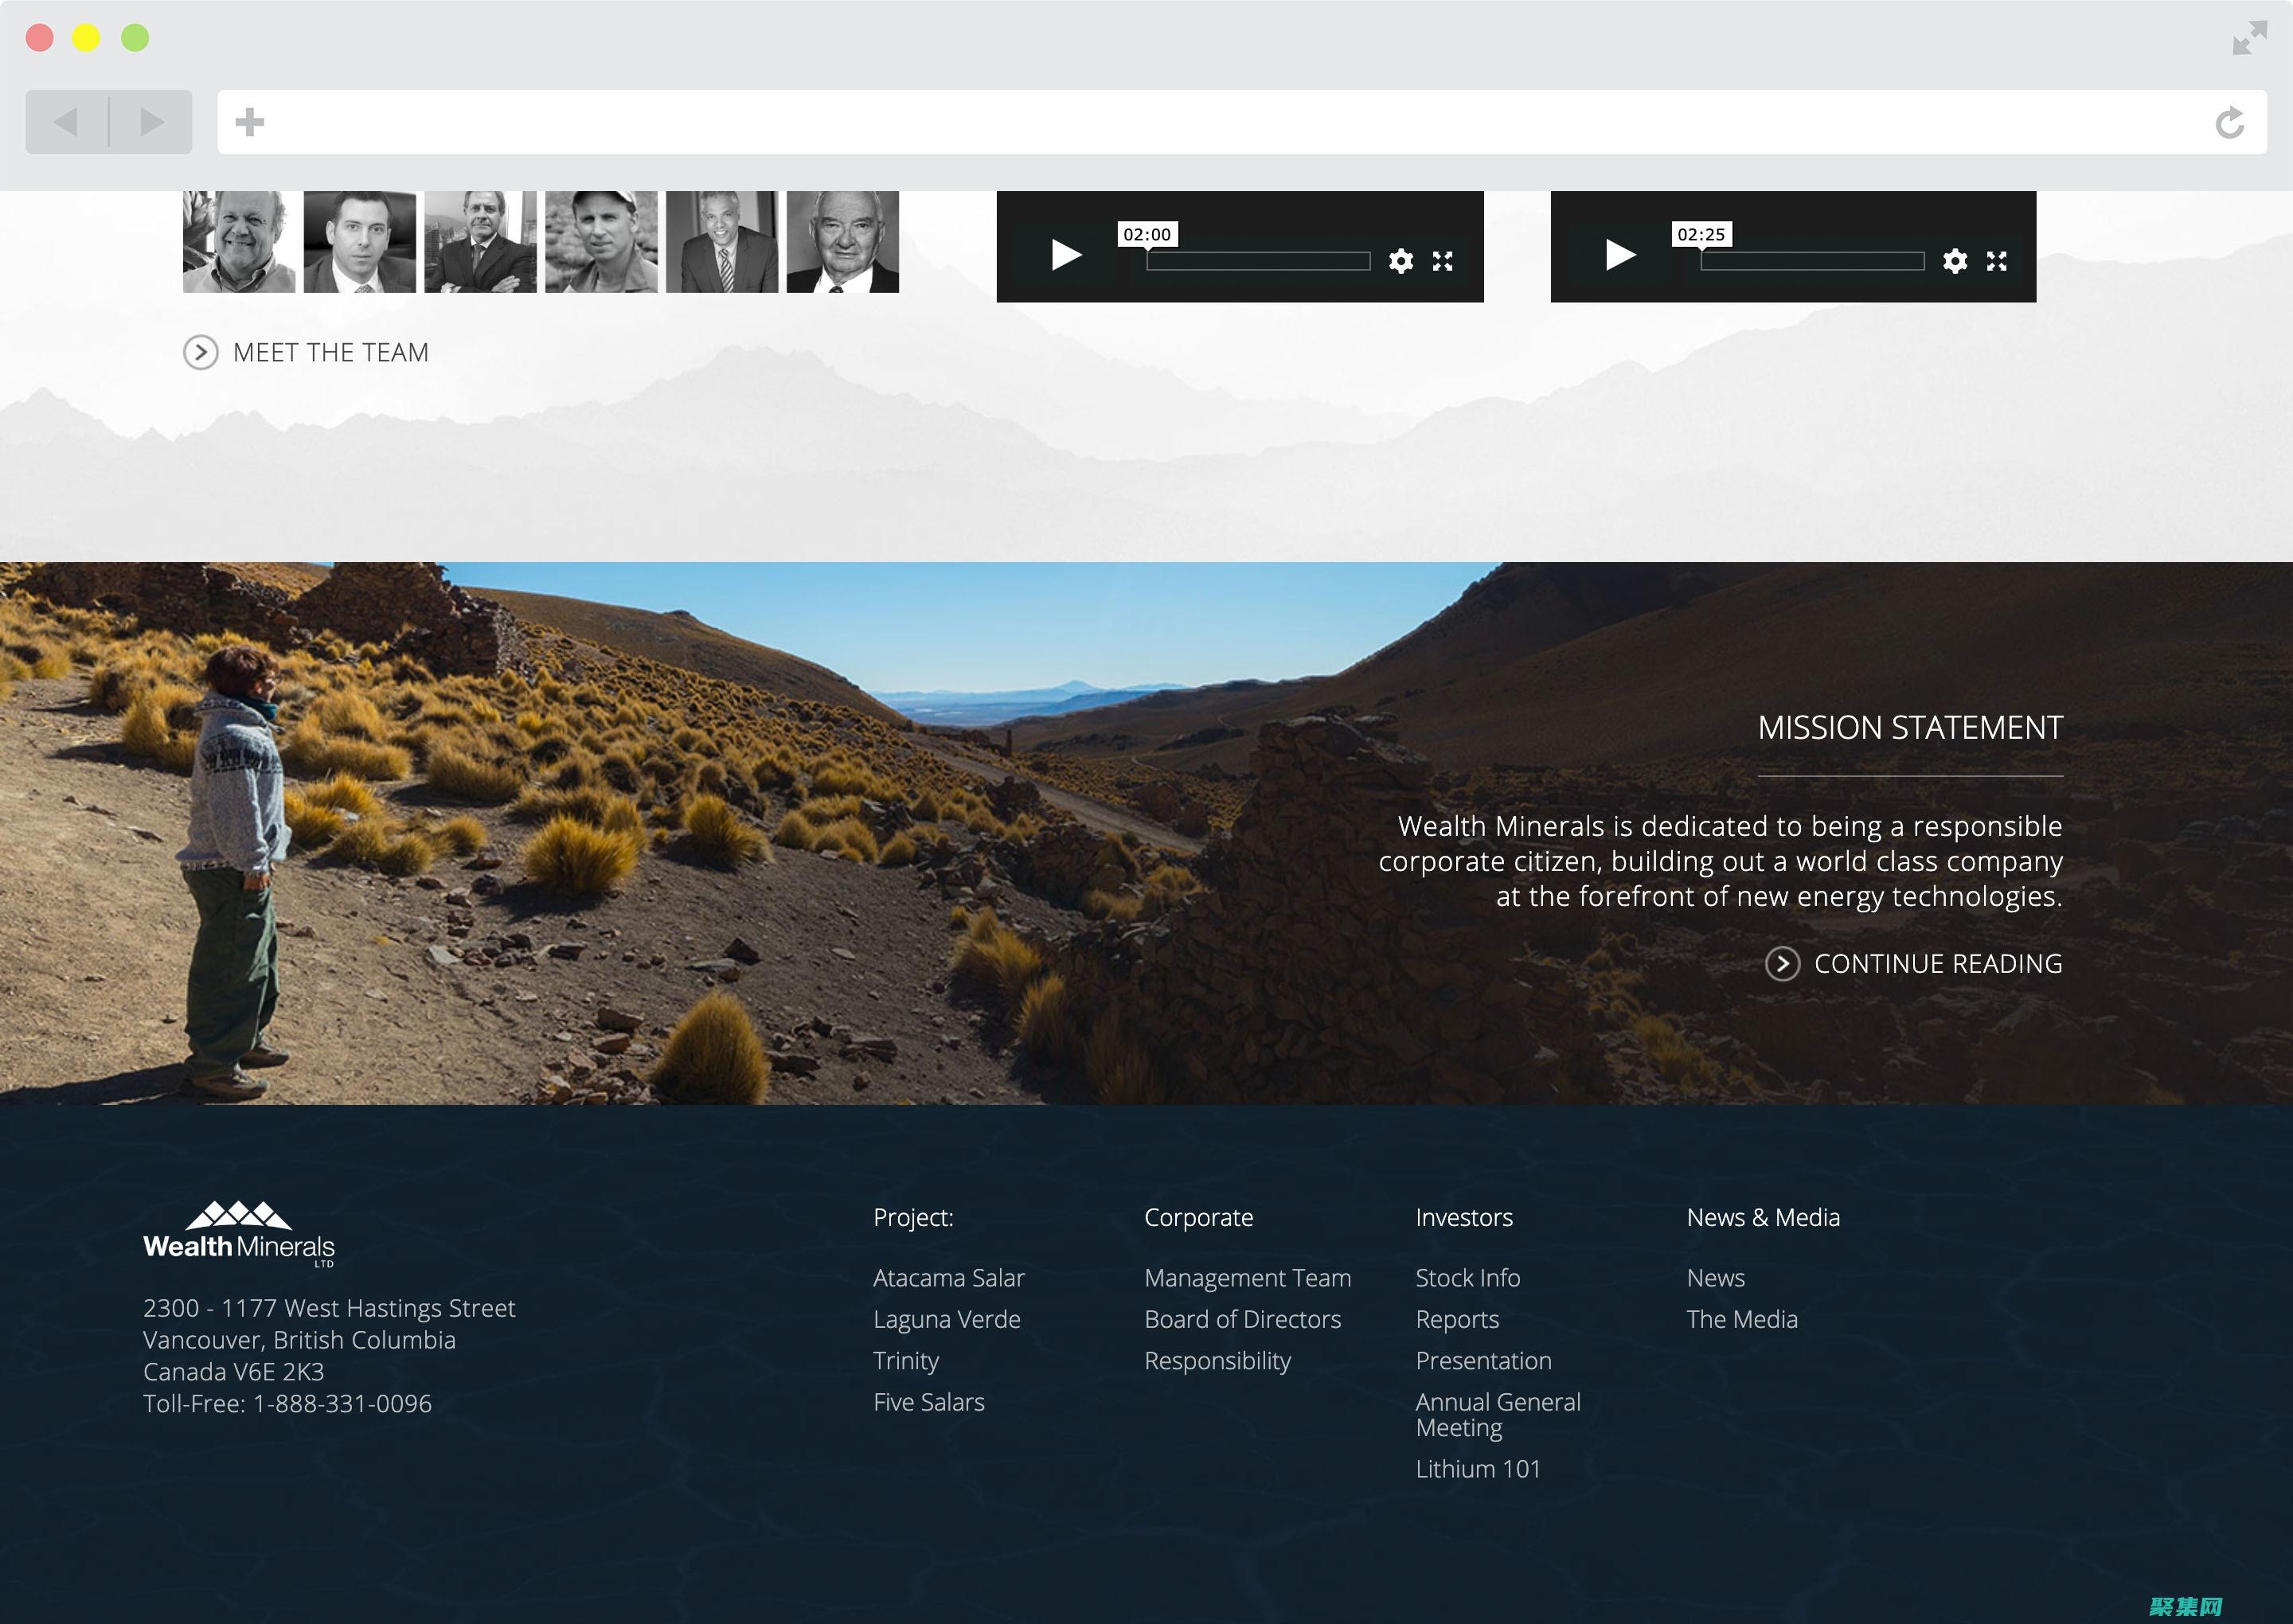Click the Wealth Minerals footer logo
Image resolution: width=2293 pixels, height=1624 pixels.
click(239, 1234)
